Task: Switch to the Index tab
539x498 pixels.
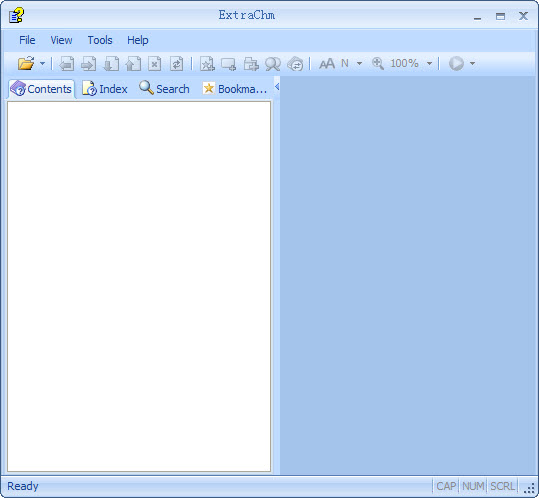Action: tap(105, 89)
